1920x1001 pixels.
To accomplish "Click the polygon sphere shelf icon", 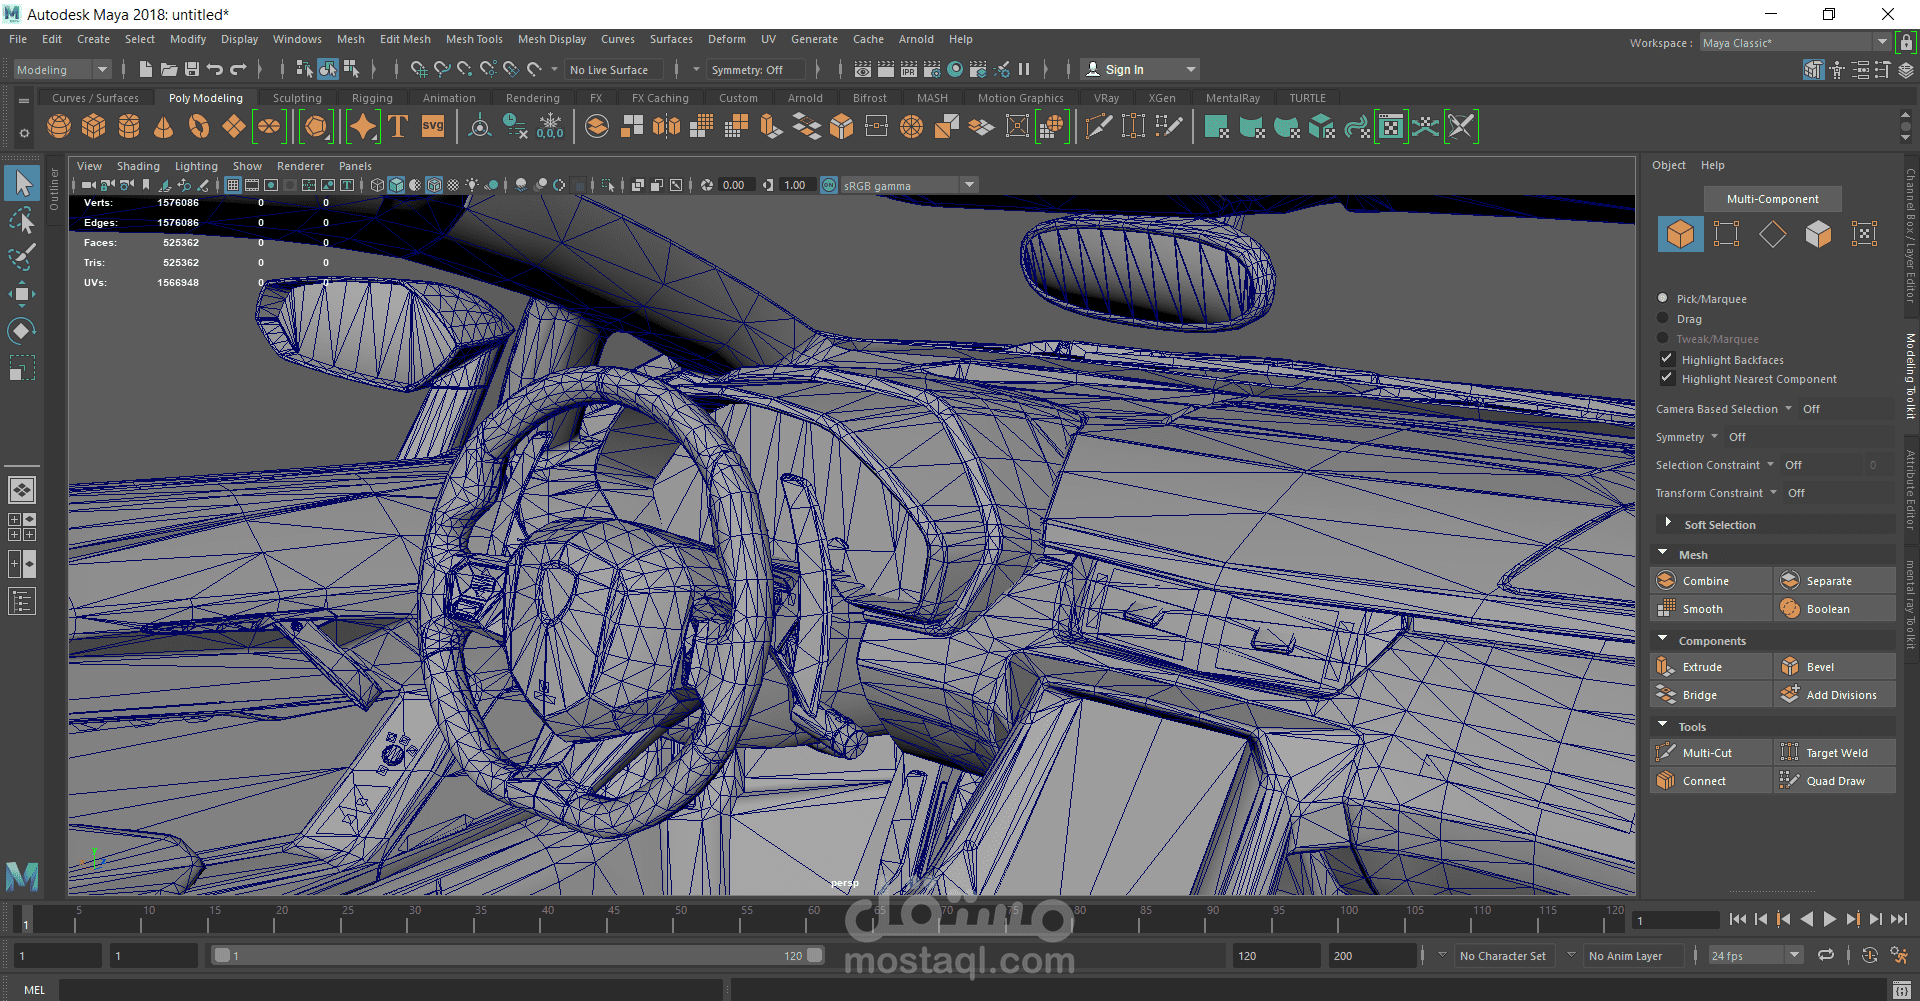I will coord(59,127).
